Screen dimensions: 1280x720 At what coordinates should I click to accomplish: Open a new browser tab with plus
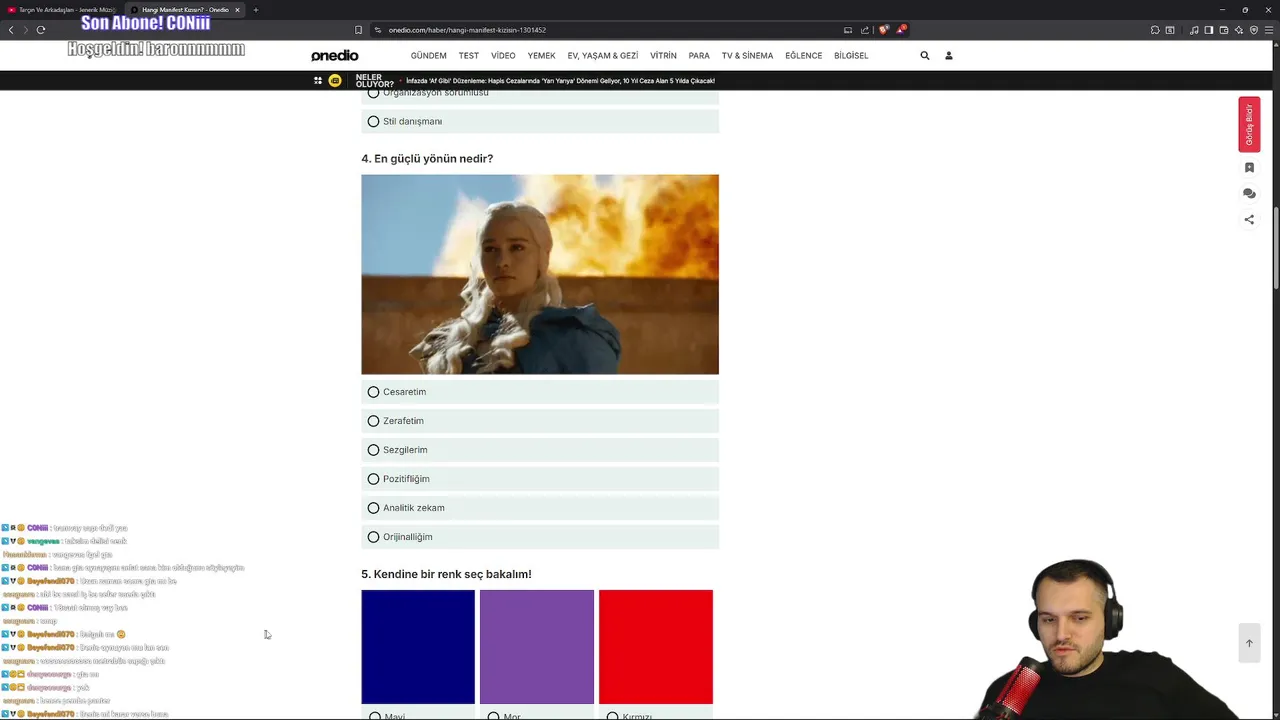coord(256,10)
